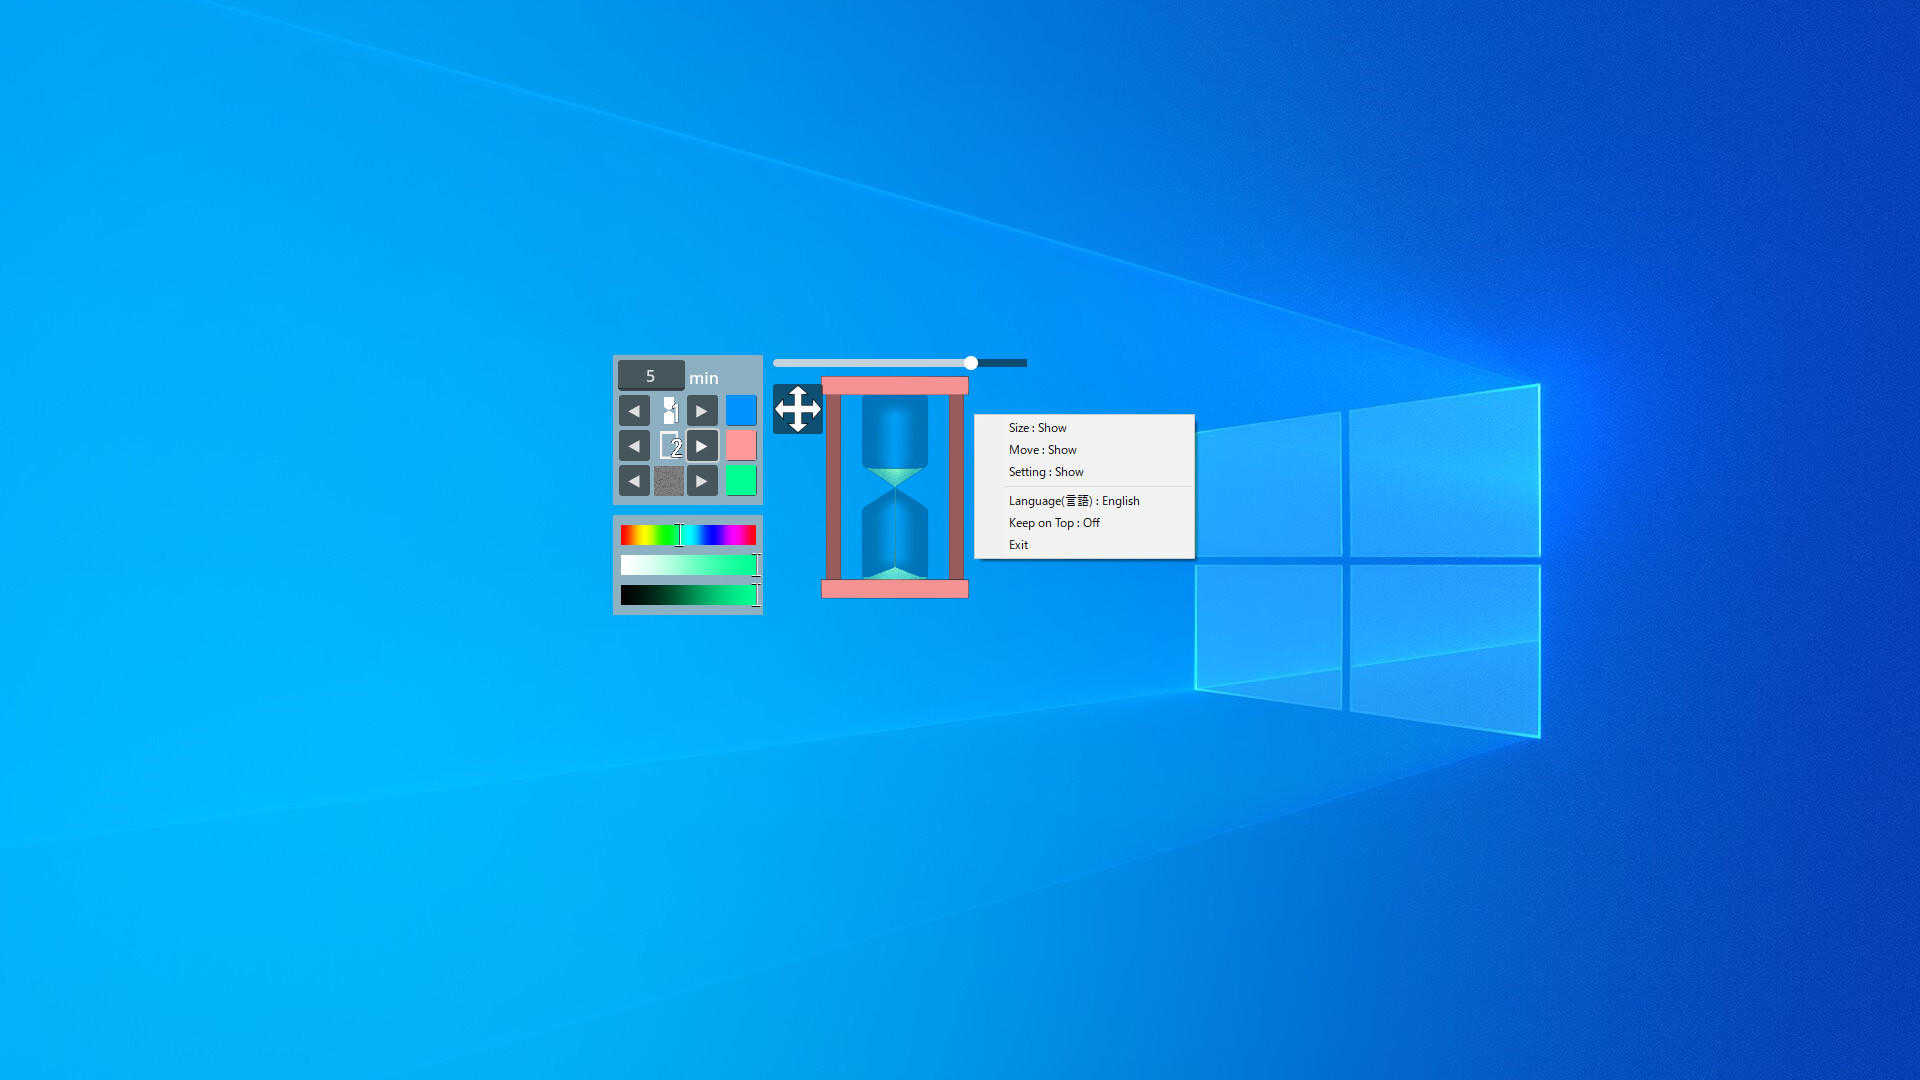The image size is (1920, 1080).
Task: Click the left arrow beside the sand texture
Action: click(x=634, y=481)
